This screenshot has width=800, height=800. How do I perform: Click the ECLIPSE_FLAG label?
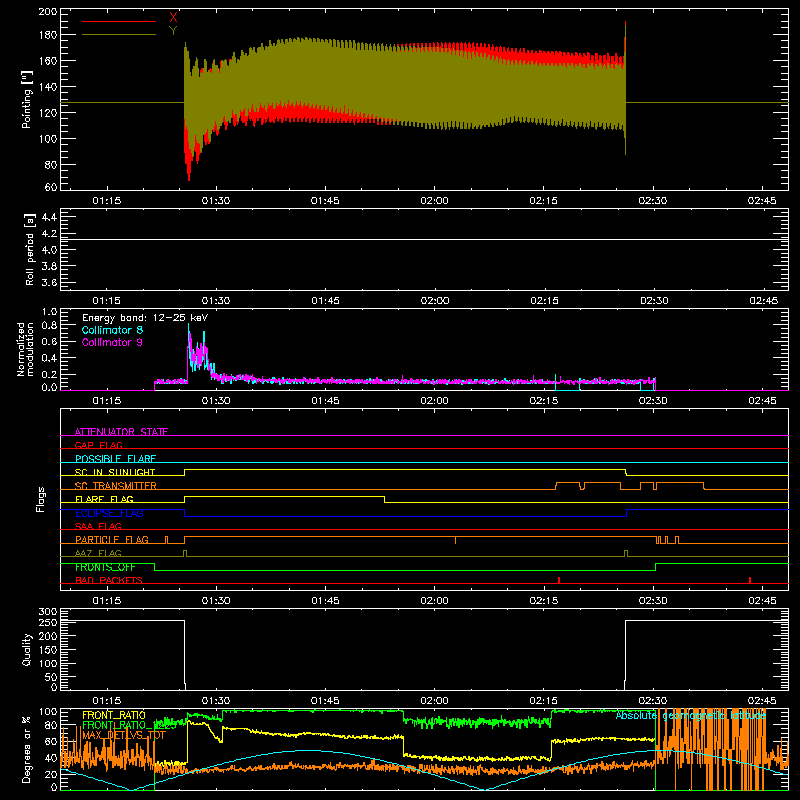[109, 513]
